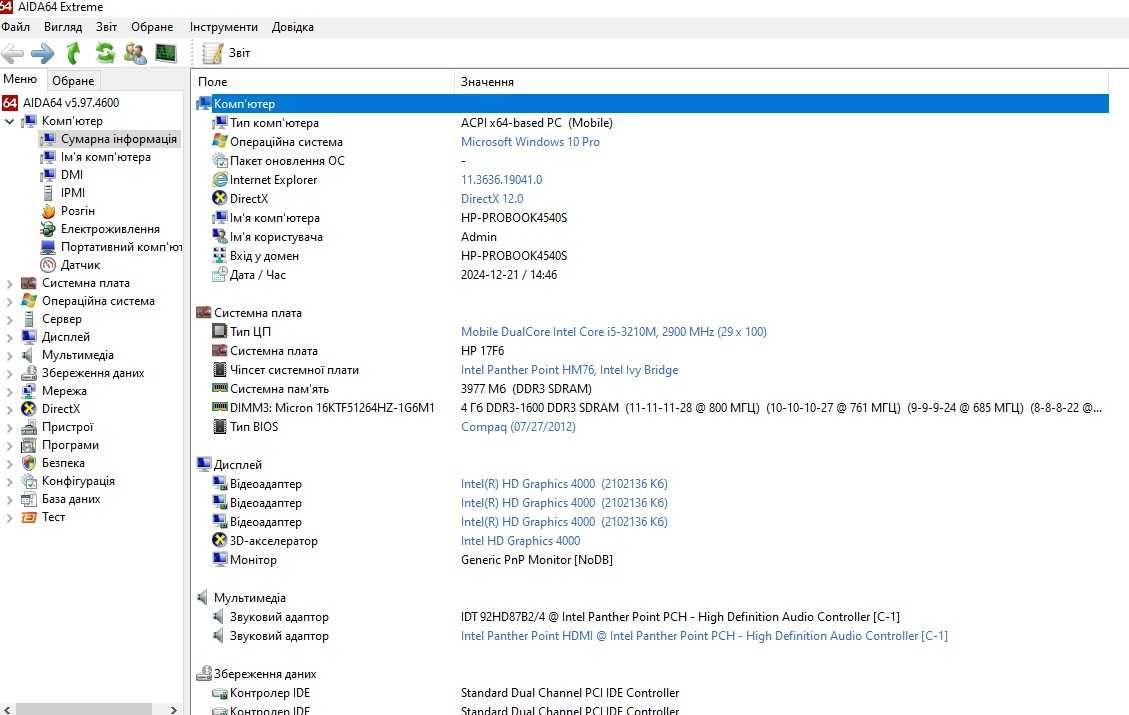Viewport: 1129px width, 715px height.
Task: Open the Довідка menu
Action: 292,27
